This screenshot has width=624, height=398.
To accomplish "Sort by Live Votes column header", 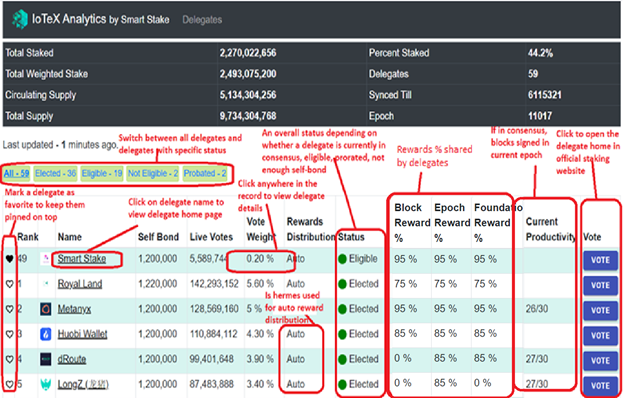I will tap(211, 237).
